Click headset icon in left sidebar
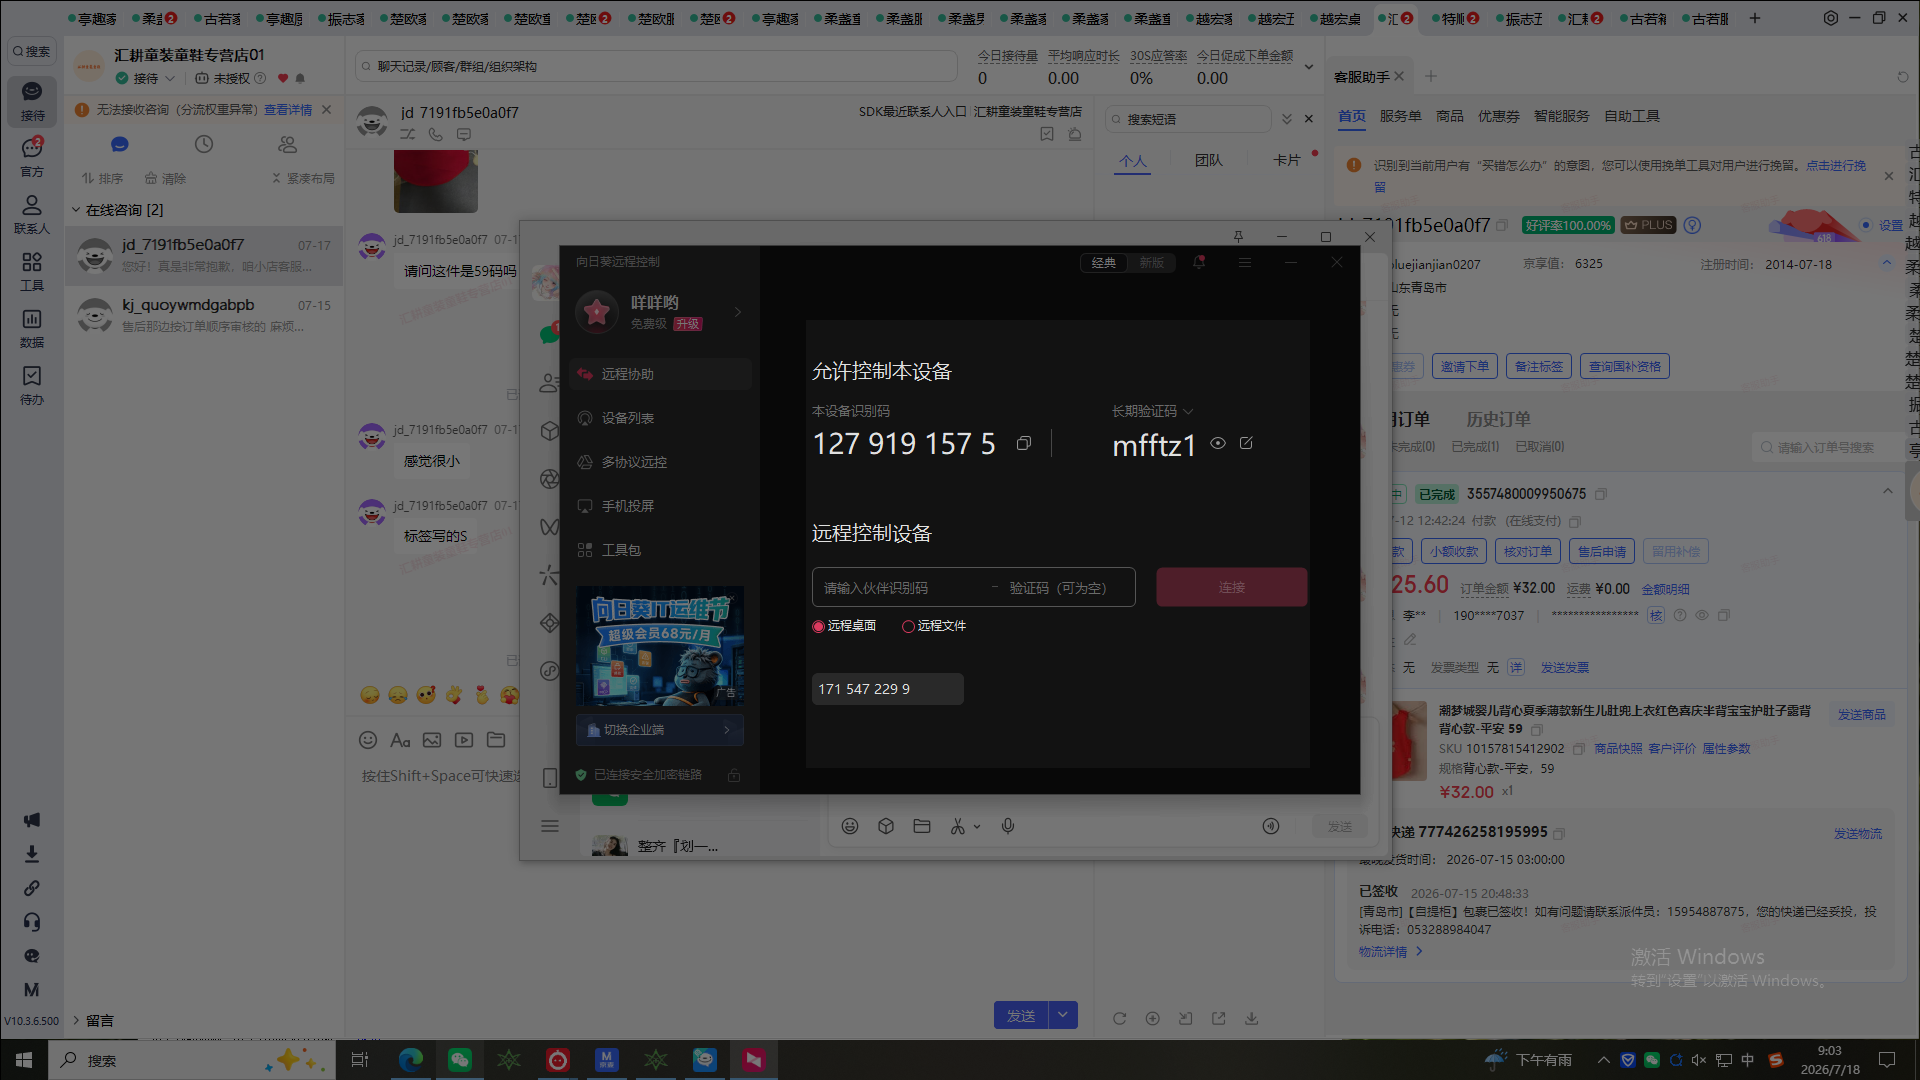The image size is (1920, 1080). [x=32, y=922]
